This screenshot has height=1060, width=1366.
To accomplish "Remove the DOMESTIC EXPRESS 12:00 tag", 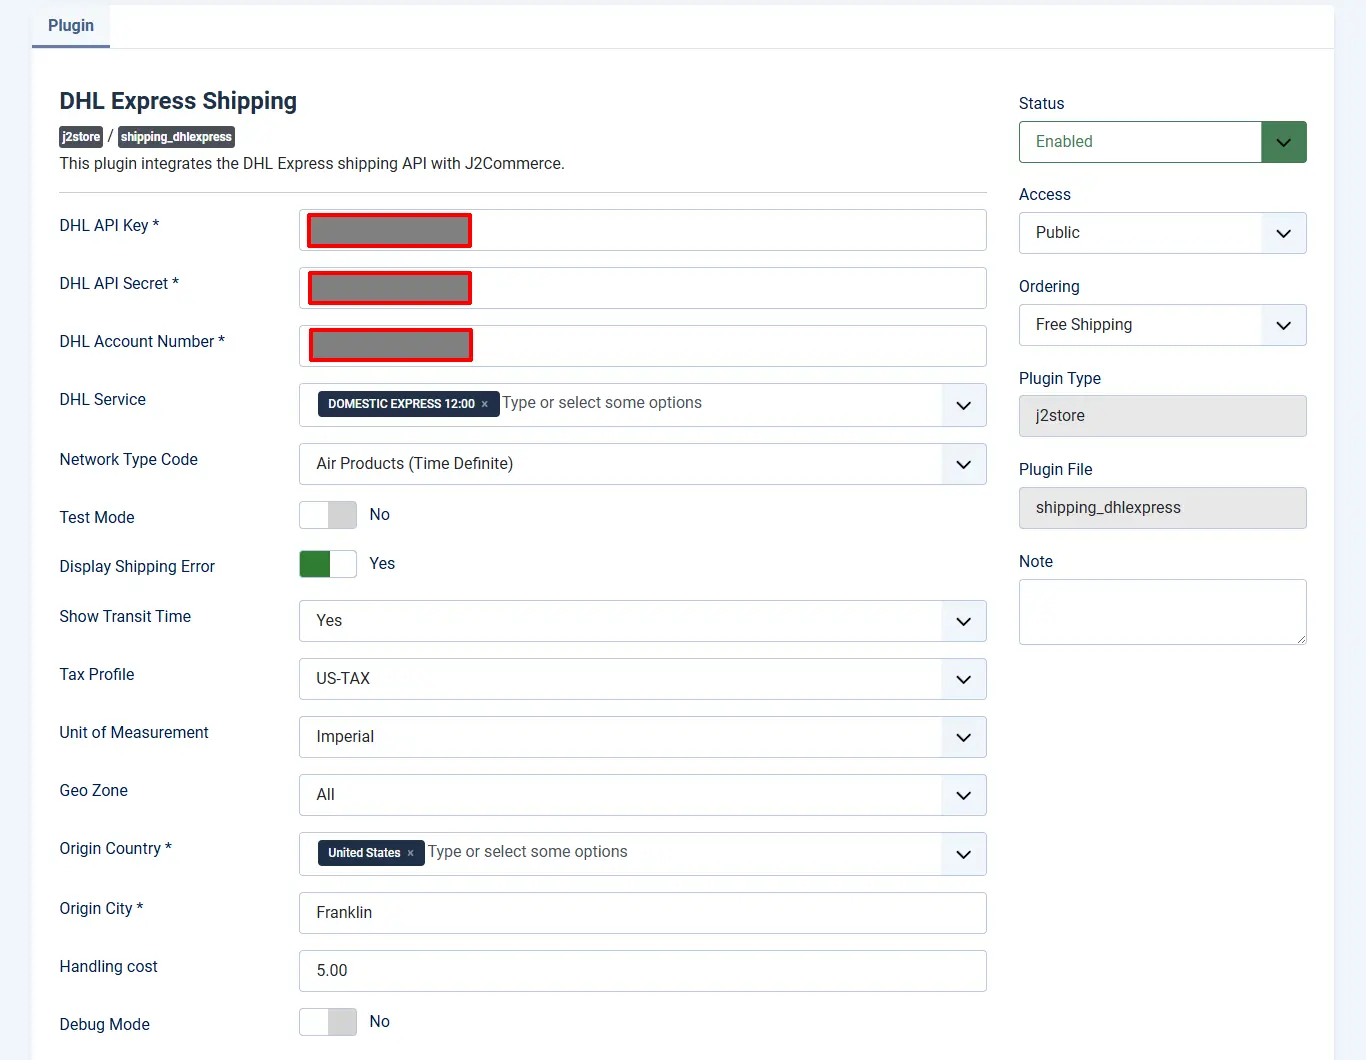I will point(485,404).
